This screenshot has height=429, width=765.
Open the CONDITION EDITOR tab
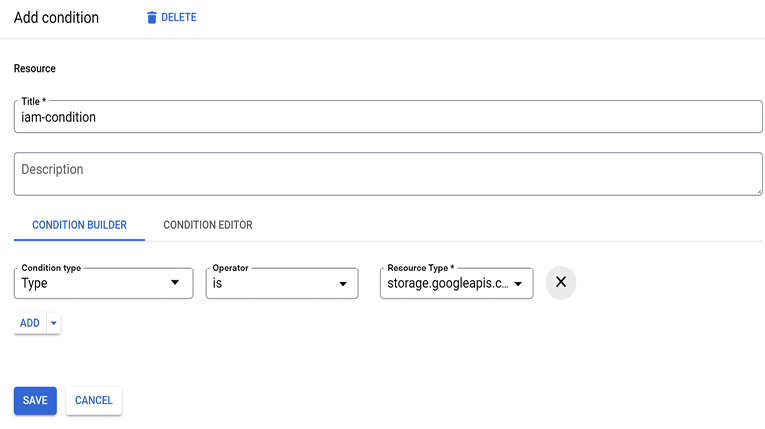(208, 225)
